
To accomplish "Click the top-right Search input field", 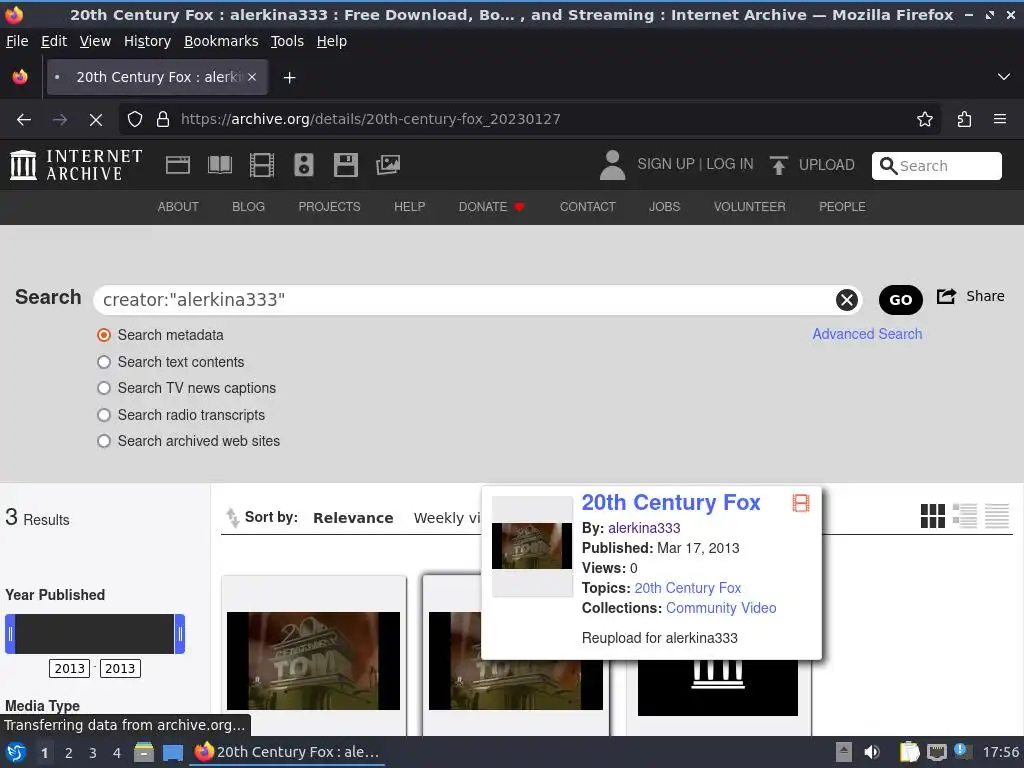I will tap(936, 166).
